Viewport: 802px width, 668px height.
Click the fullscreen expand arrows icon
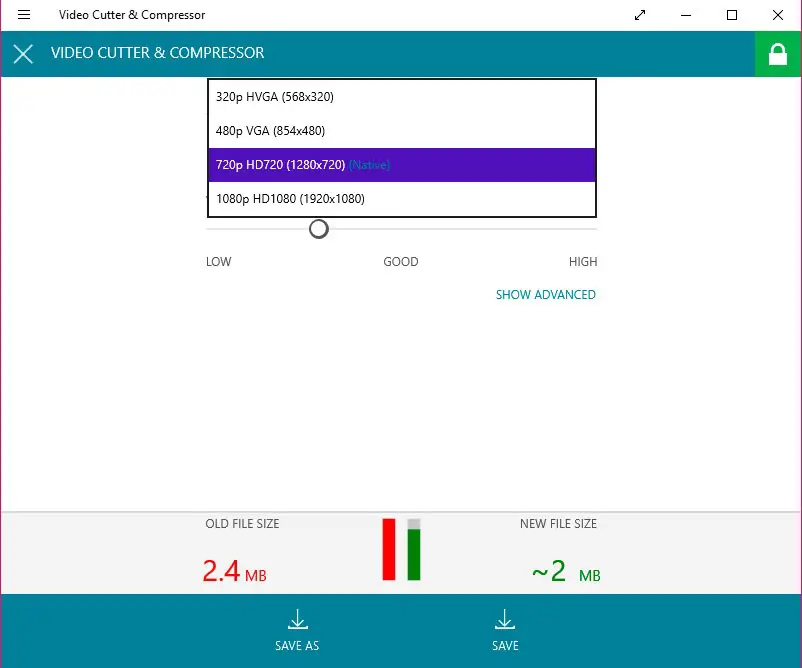(640, 15)
